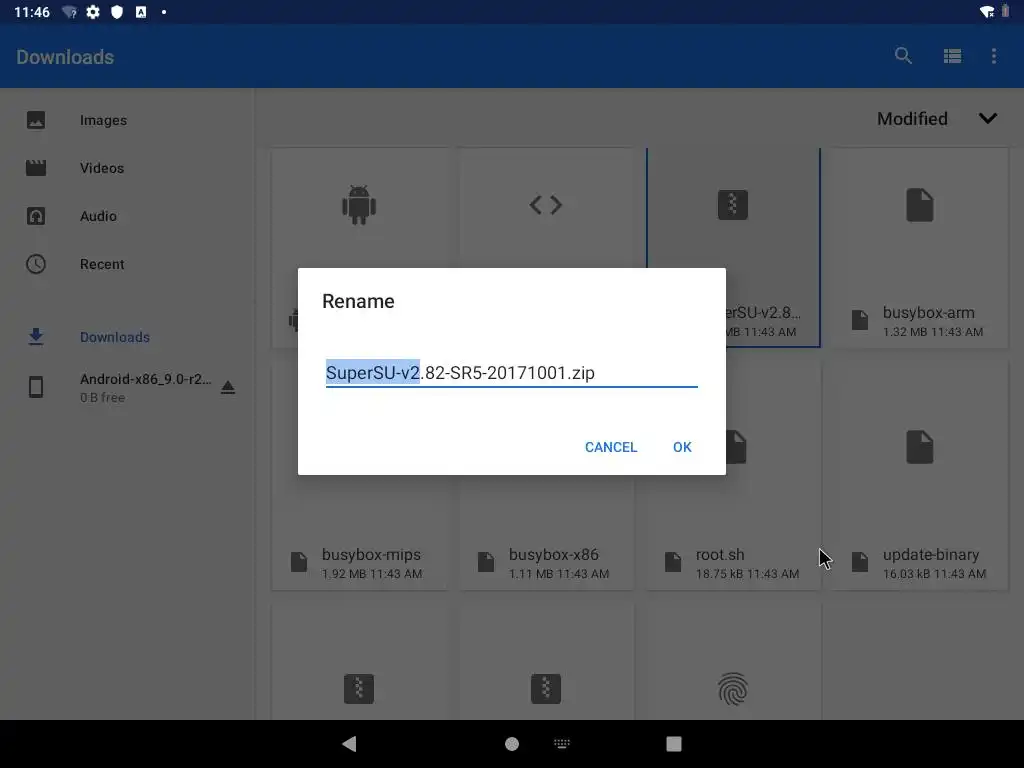Select second zip archive in bottom row
Screen dimensions: 1024x768
[x=546, y=689]
